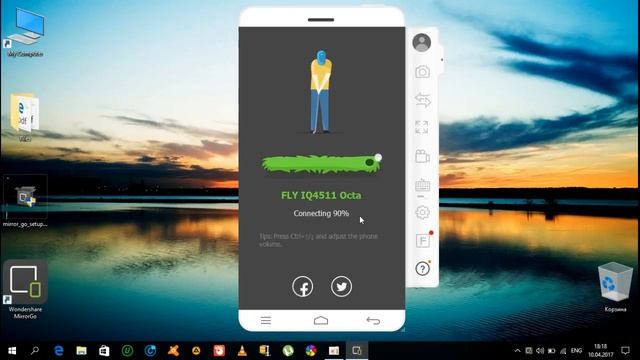
Task: Switch input language ENG indicator
Action: click(x=576, y=351)
